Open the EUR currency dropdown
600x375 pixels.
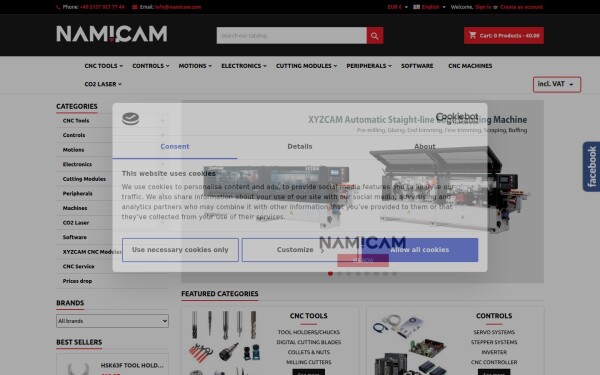(398, 7)
